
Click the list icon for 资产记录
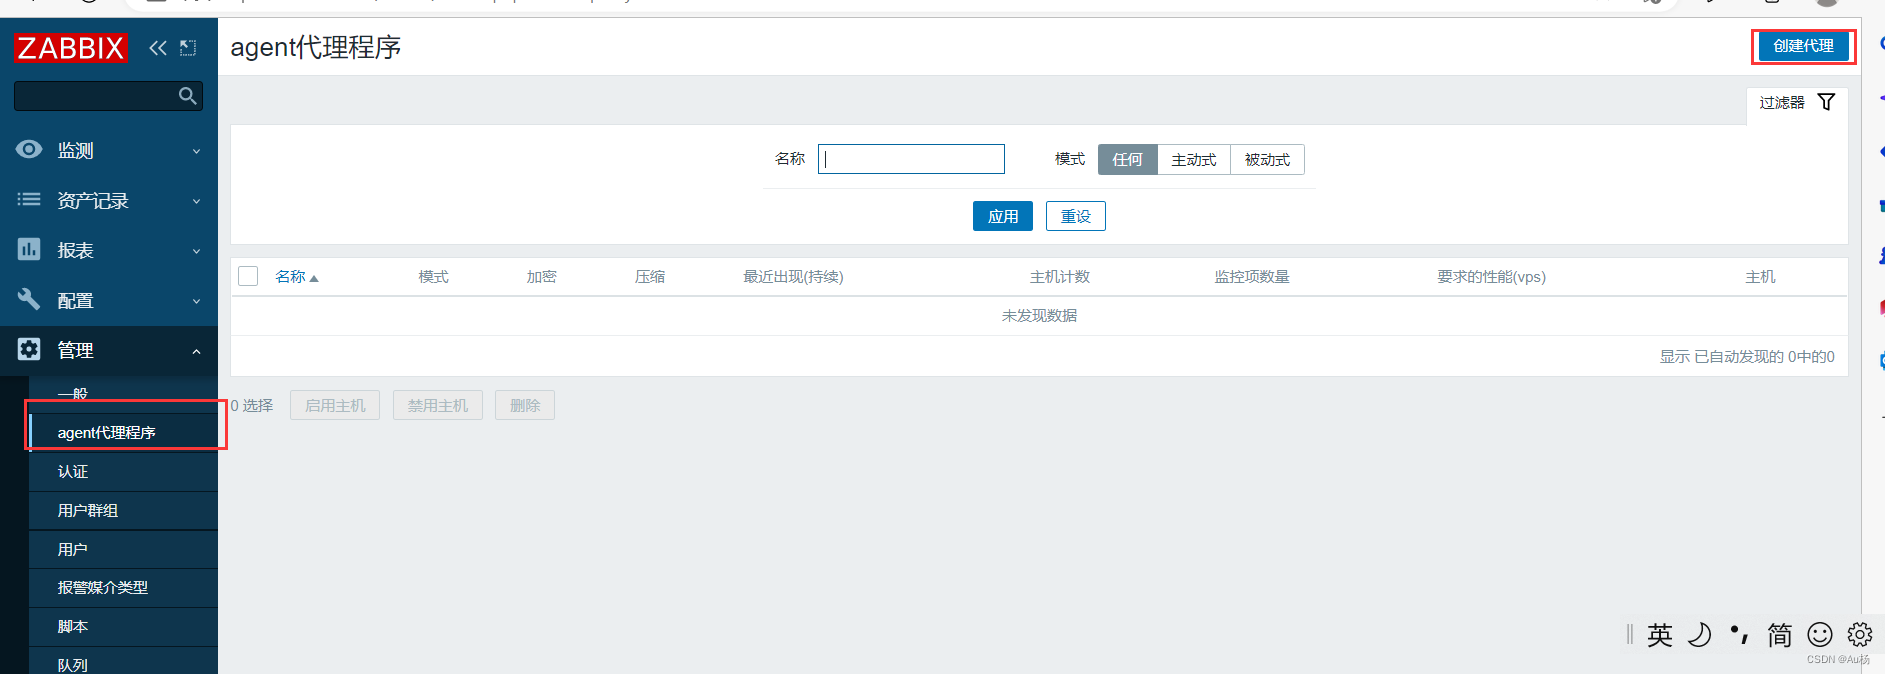[x=29, y=199]
